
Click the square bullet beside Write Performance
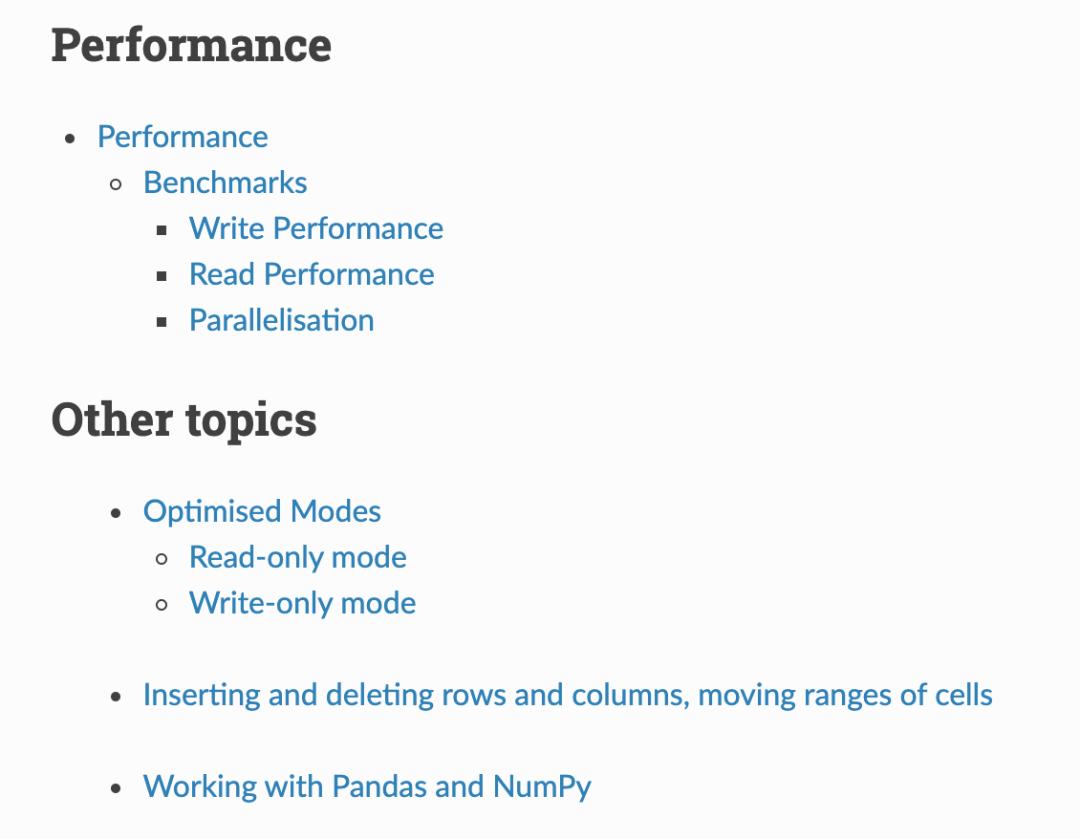tap(162, 230)
